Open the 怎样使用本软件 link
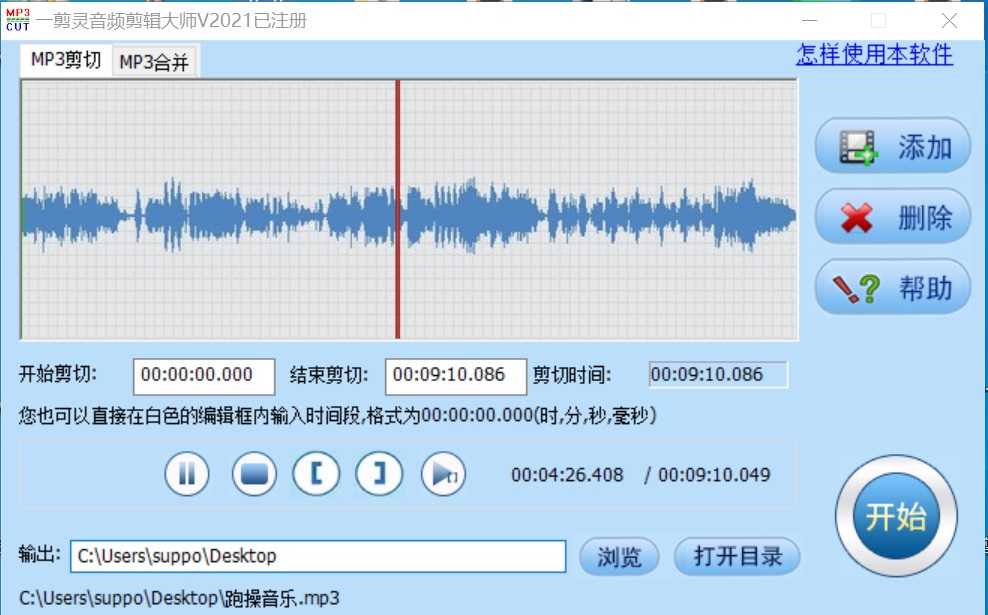This screenshot has width=988, height=615. (875, 54)
